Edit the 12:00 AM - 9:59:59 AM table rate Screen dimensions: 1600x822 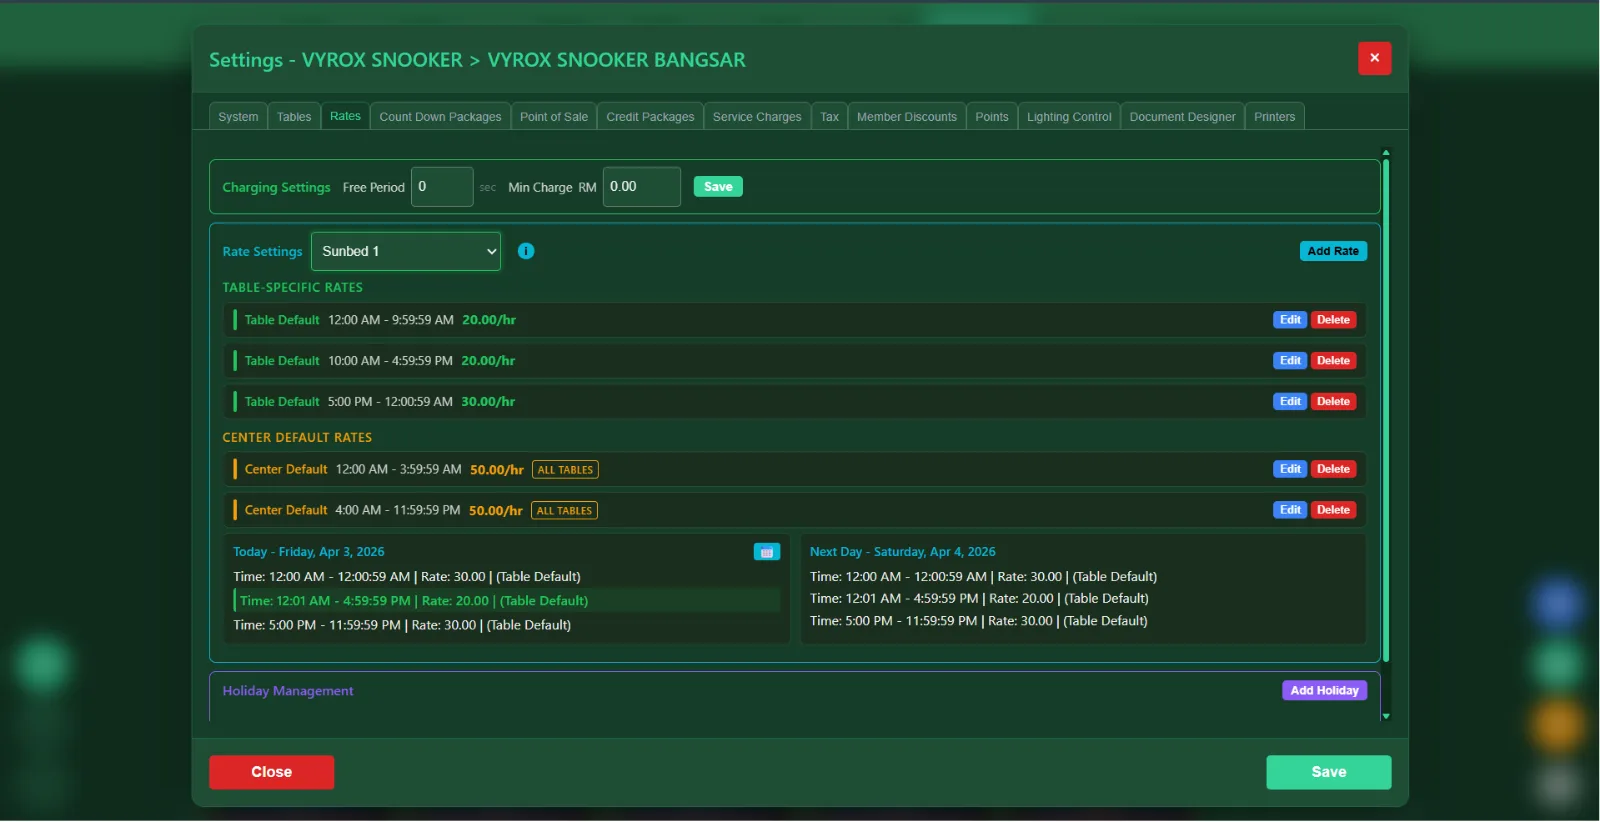tap(1290, 320)
